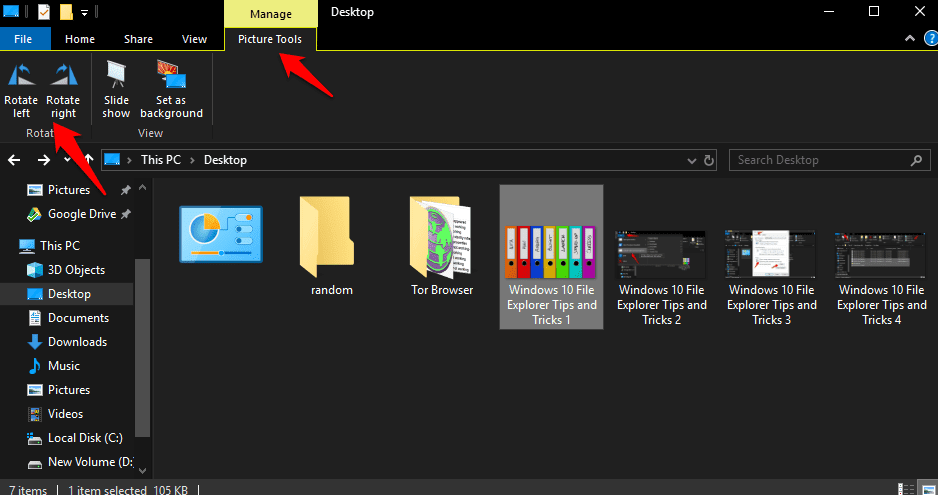Click Quick Access Toolbar properties icon
Screen dimensions: 938x495
(44, 11)
